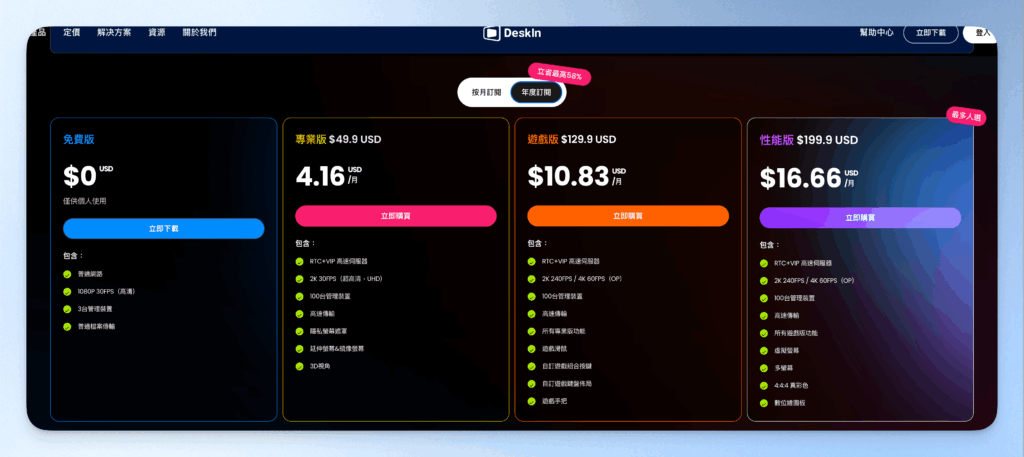Click orange 立即購買 button for 遊戲版
Viewport: 1024px width, 457px height.
pos(628,216)
